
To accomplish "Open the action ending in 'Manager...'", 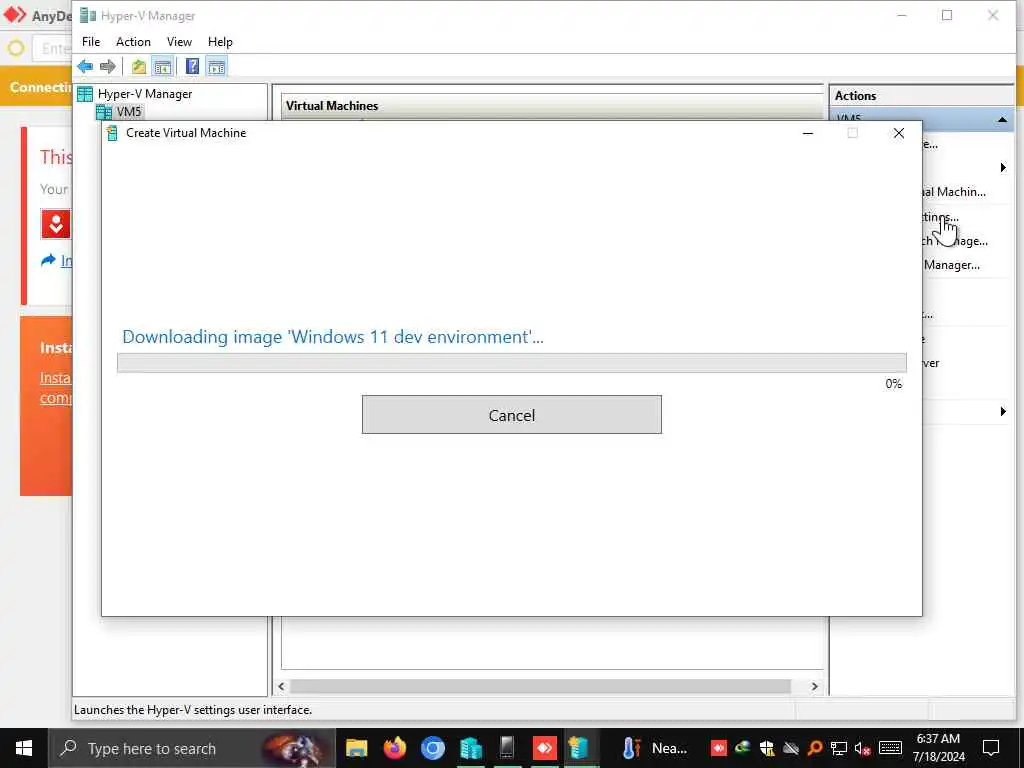I will 952,265.
